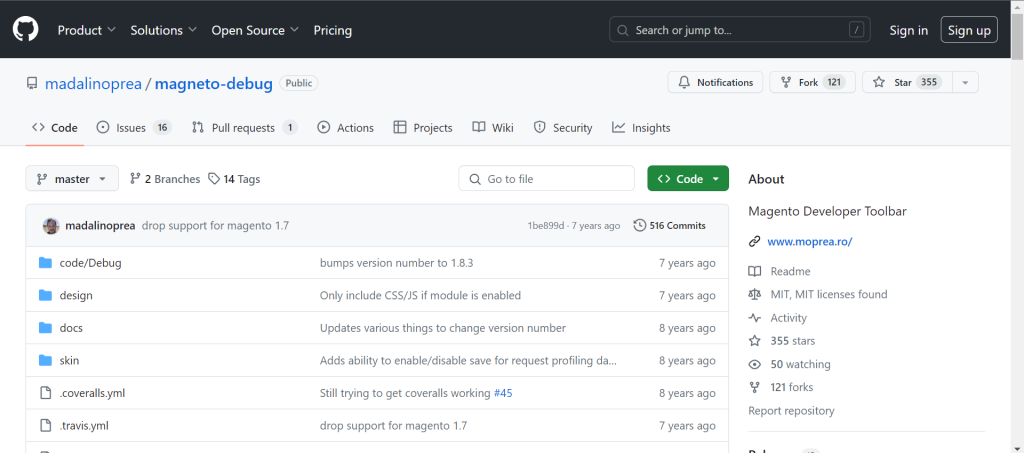This screenshot has height=453, width=1024.
Task: Click the design folder icon
Action: [45, 296]
